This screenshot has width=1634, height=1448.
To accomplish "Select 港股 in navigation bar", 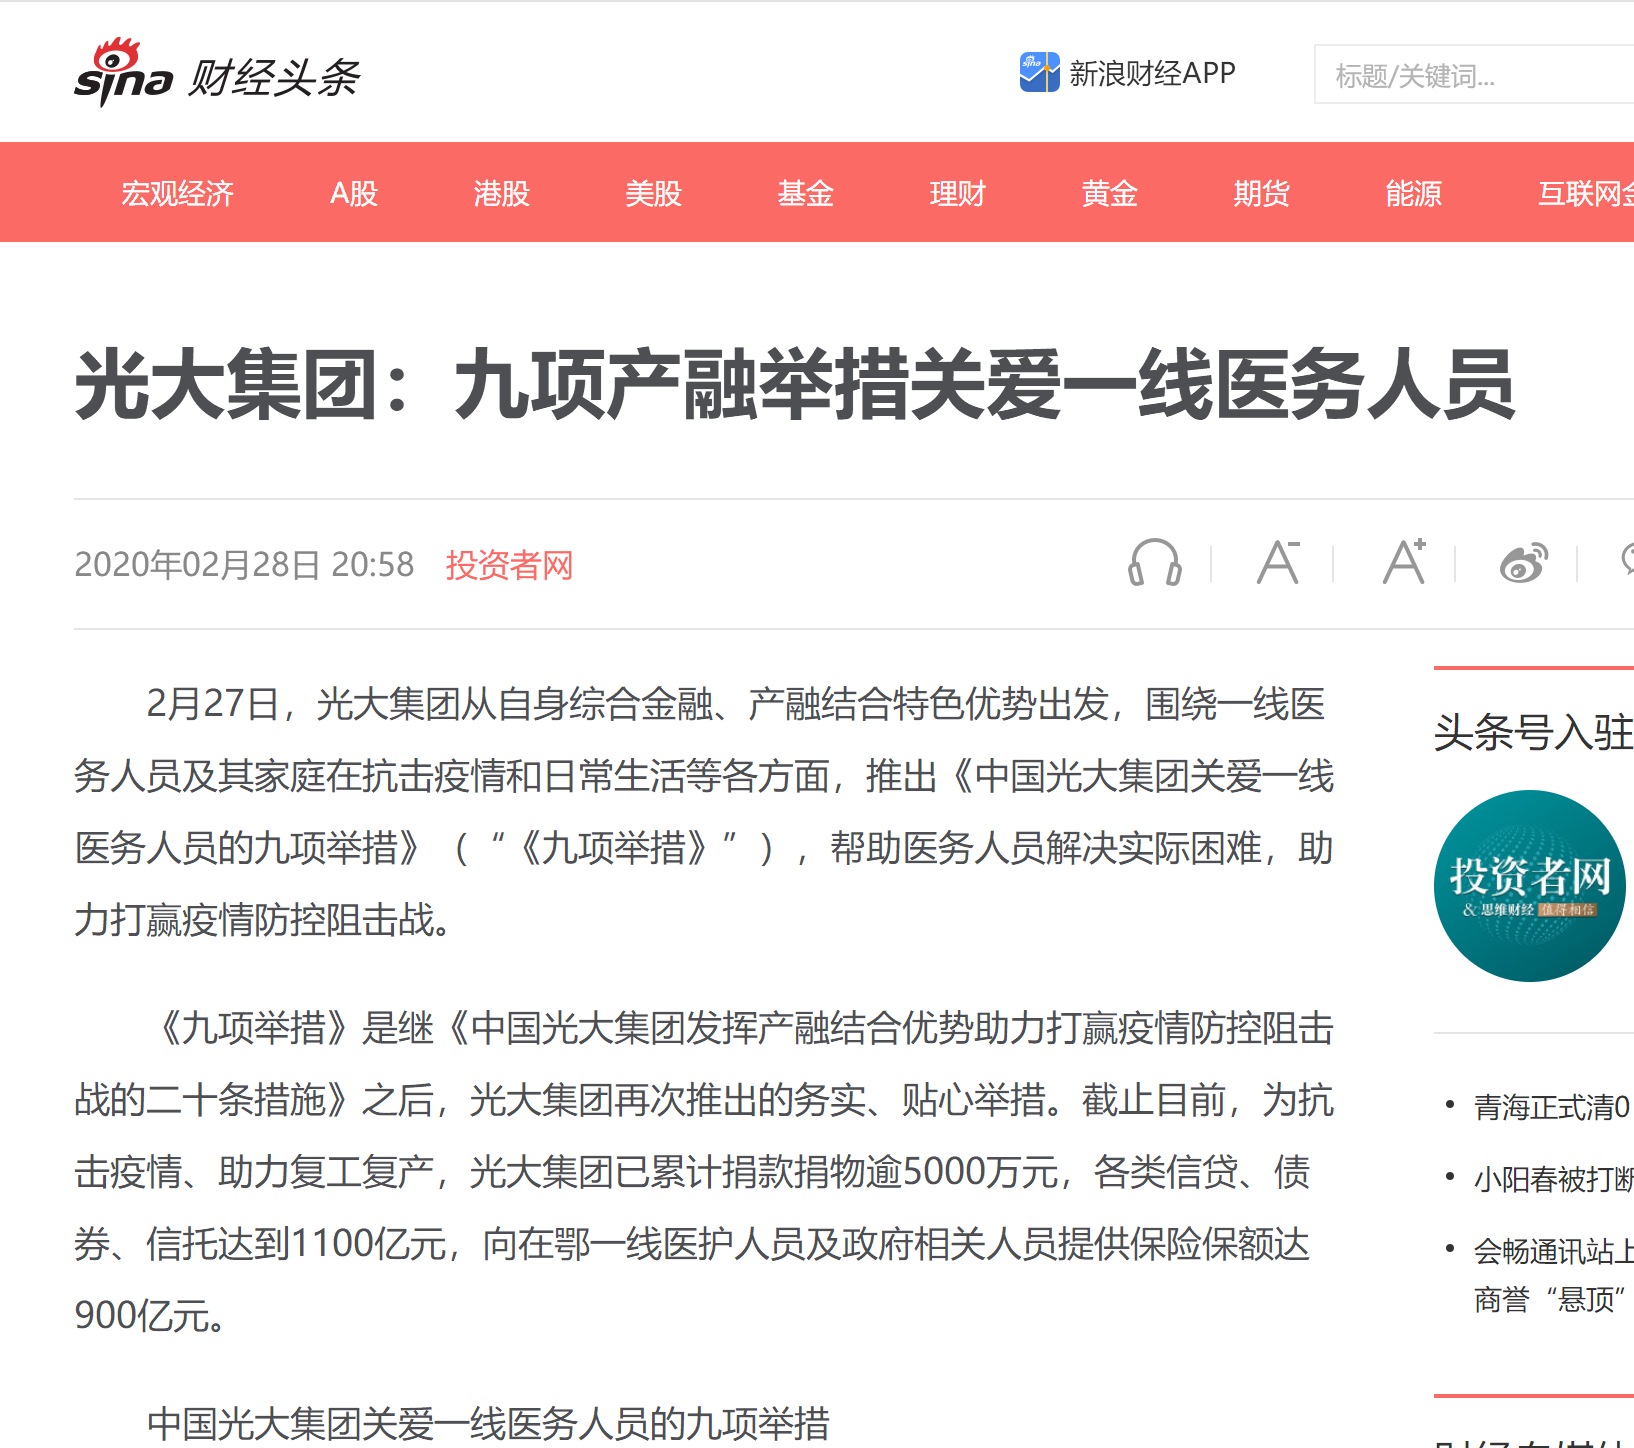I will (501, 193).
